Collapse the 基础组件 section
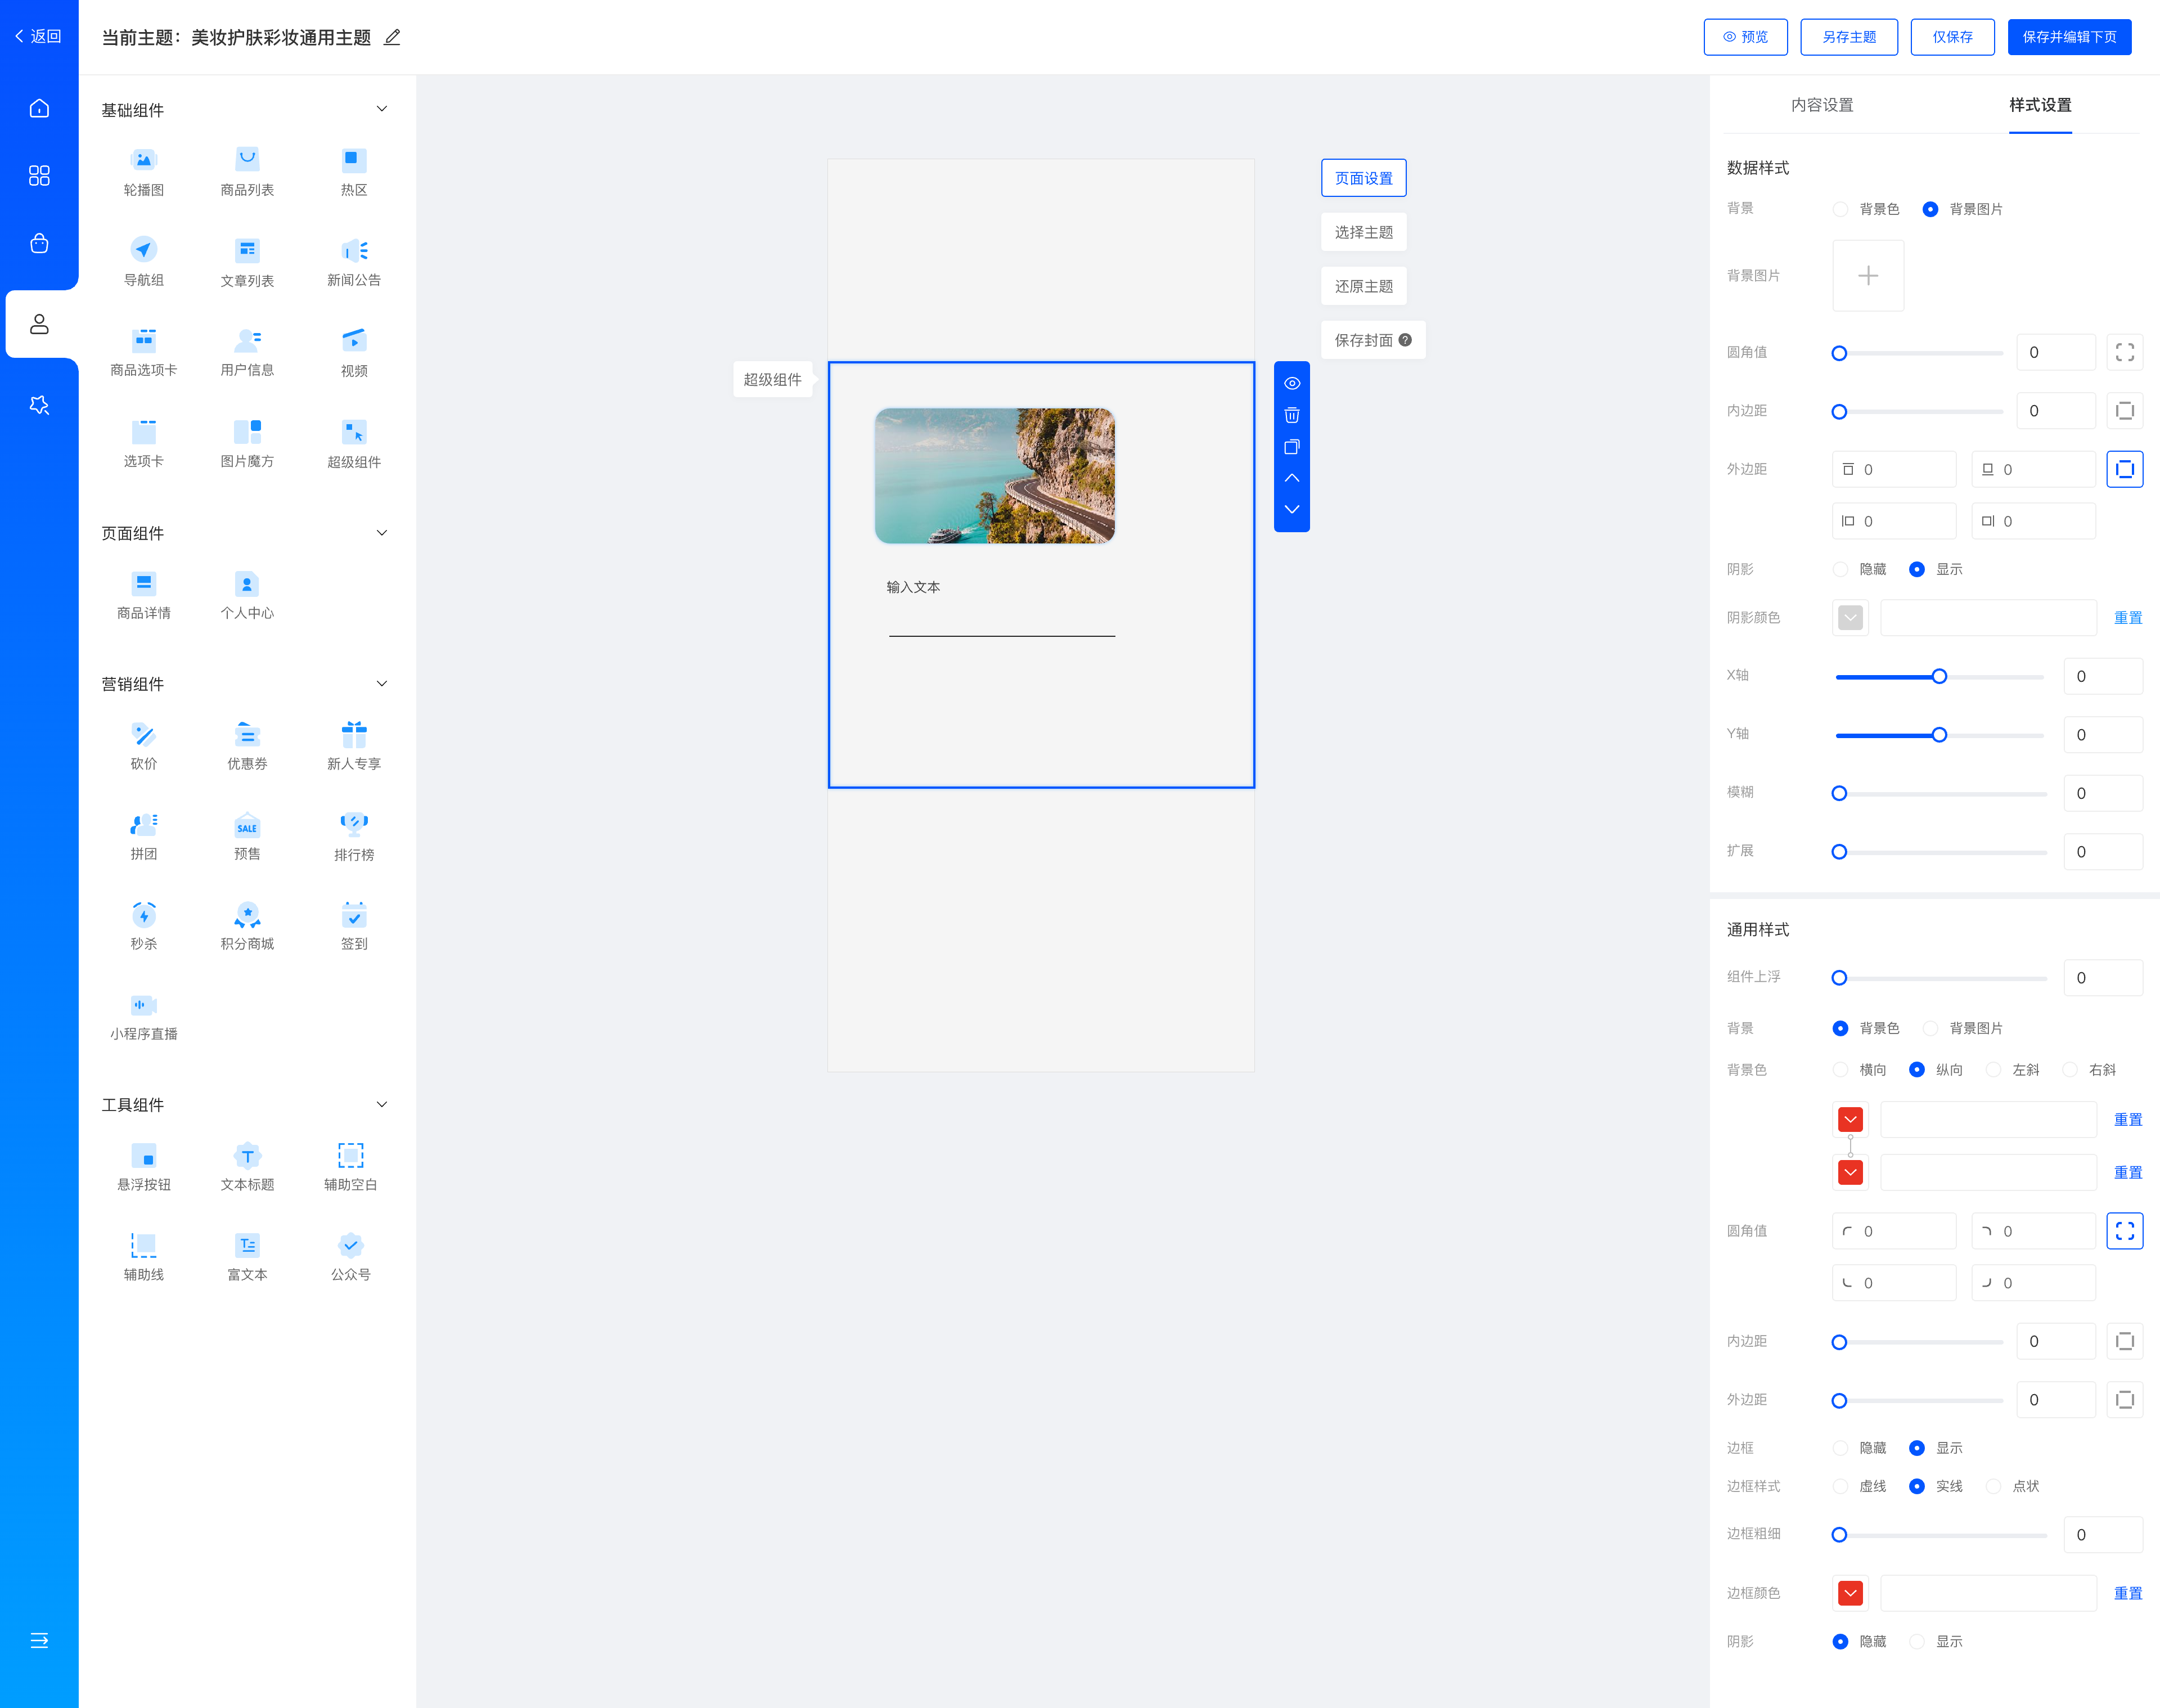This screenshot has width=2160, height=1708. point(381,109)
